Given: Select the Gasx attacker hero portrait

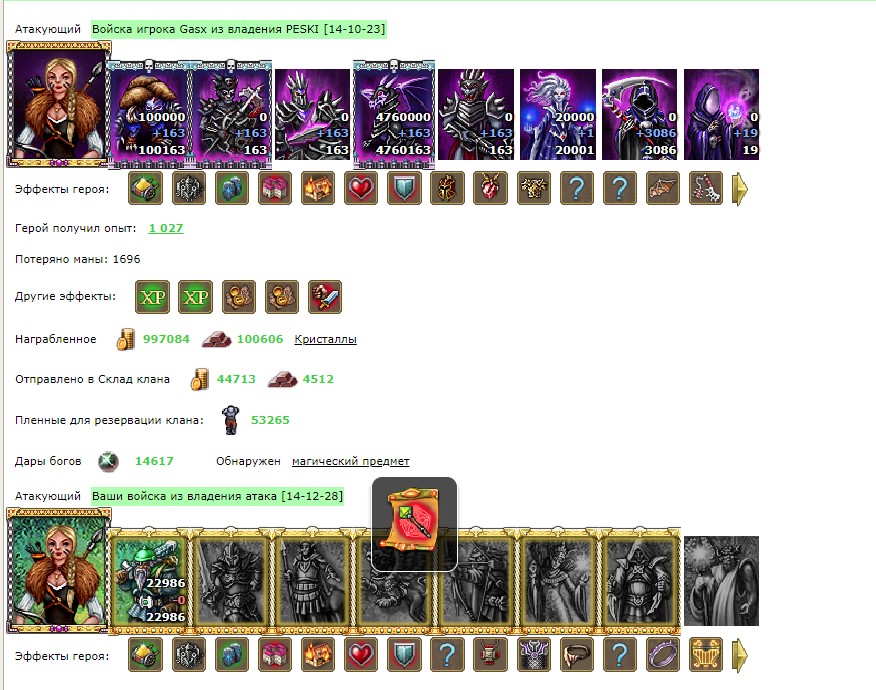Looking at the screenshot, I should (x=59, y=104).
